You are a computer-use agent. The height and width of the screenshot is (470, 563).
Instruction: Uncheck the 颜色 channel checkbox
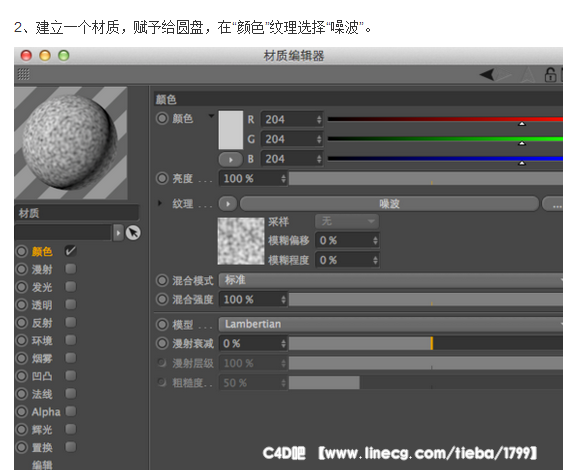(70, 251)
